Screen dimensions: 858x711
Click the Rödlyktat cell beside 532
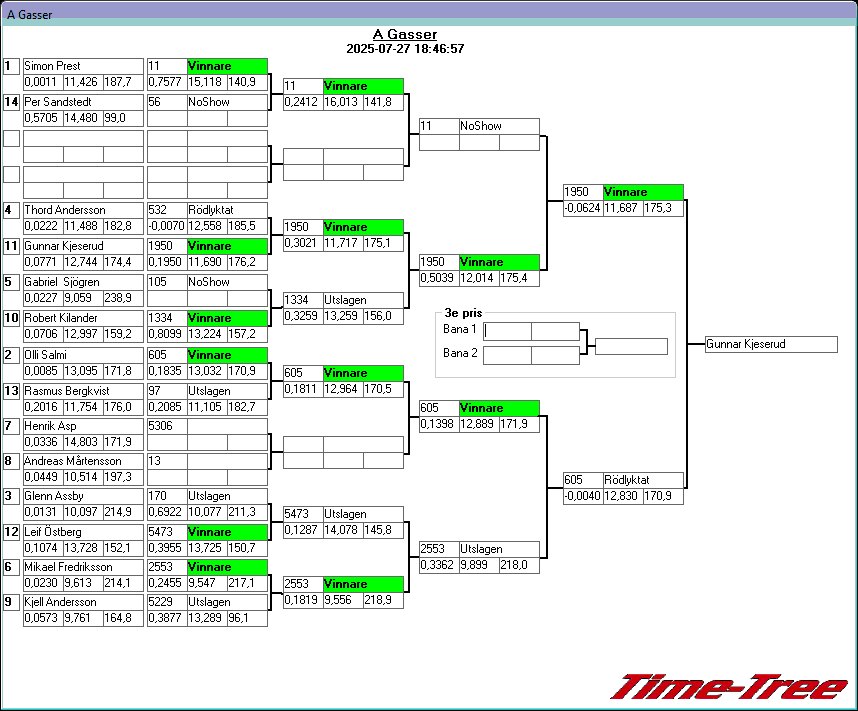pyautogui.click(x=227, y=210)
